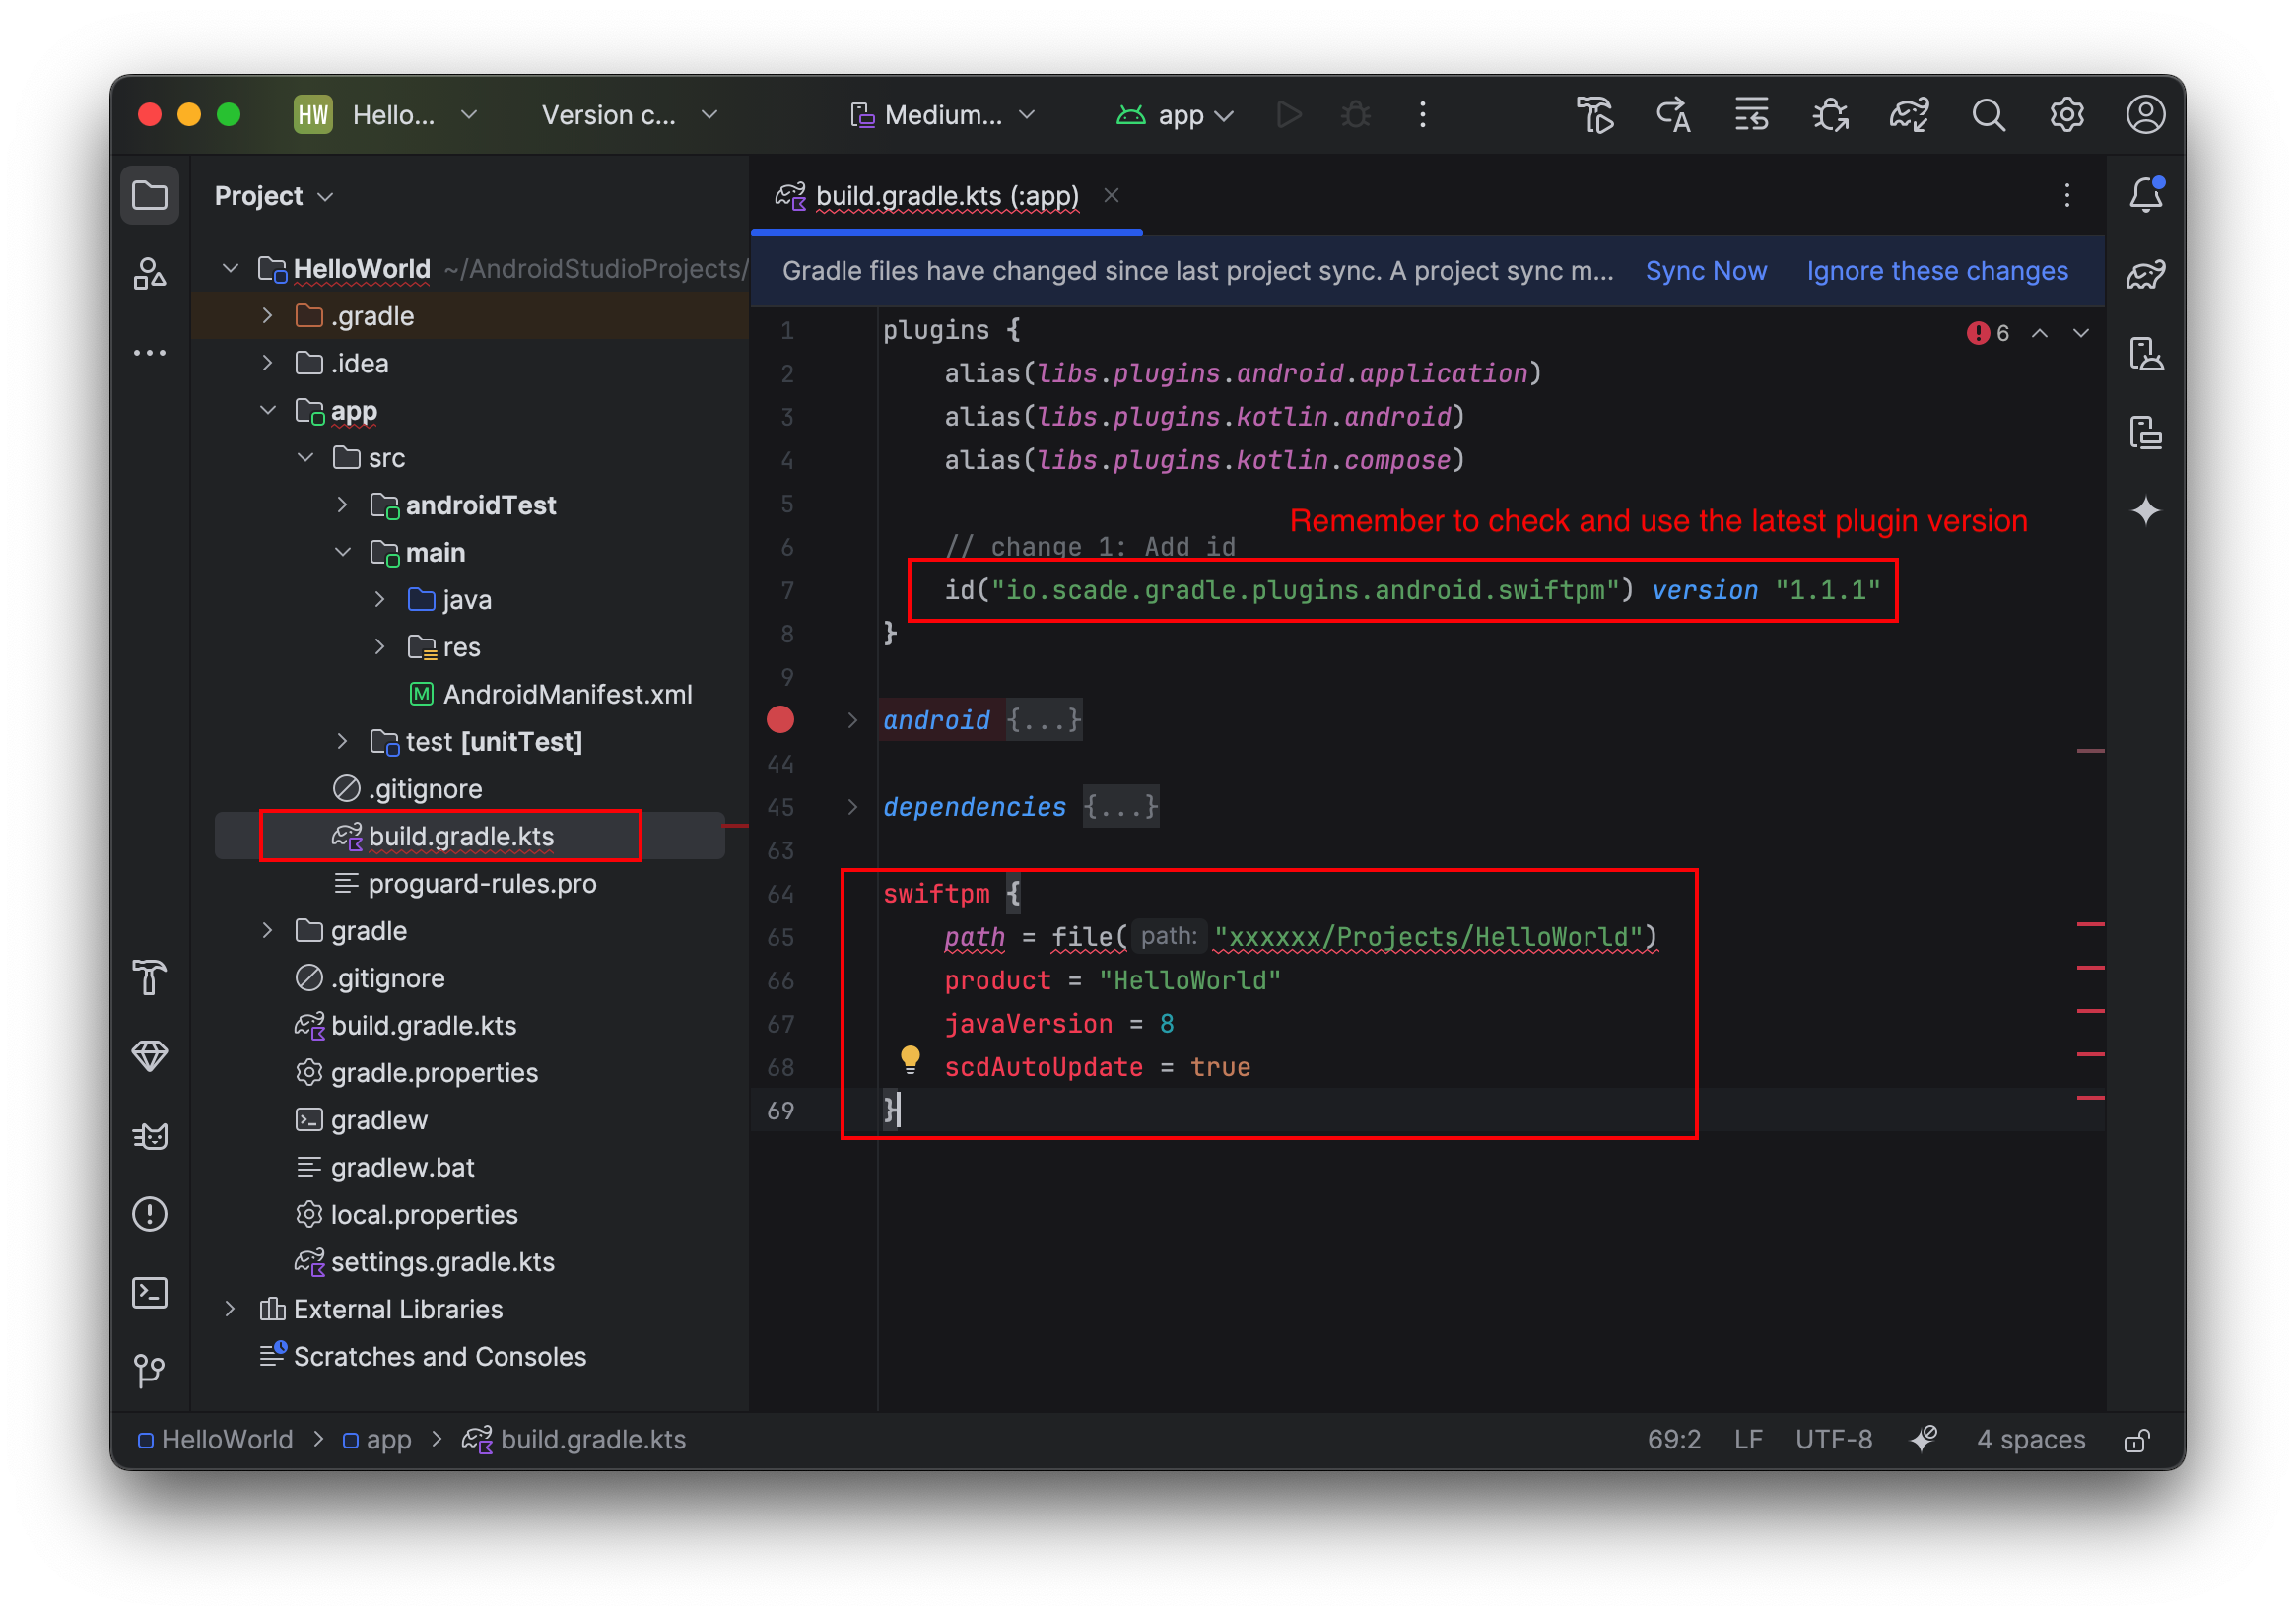
Task: Click the Sync Now link
Action: [1706, 271]
